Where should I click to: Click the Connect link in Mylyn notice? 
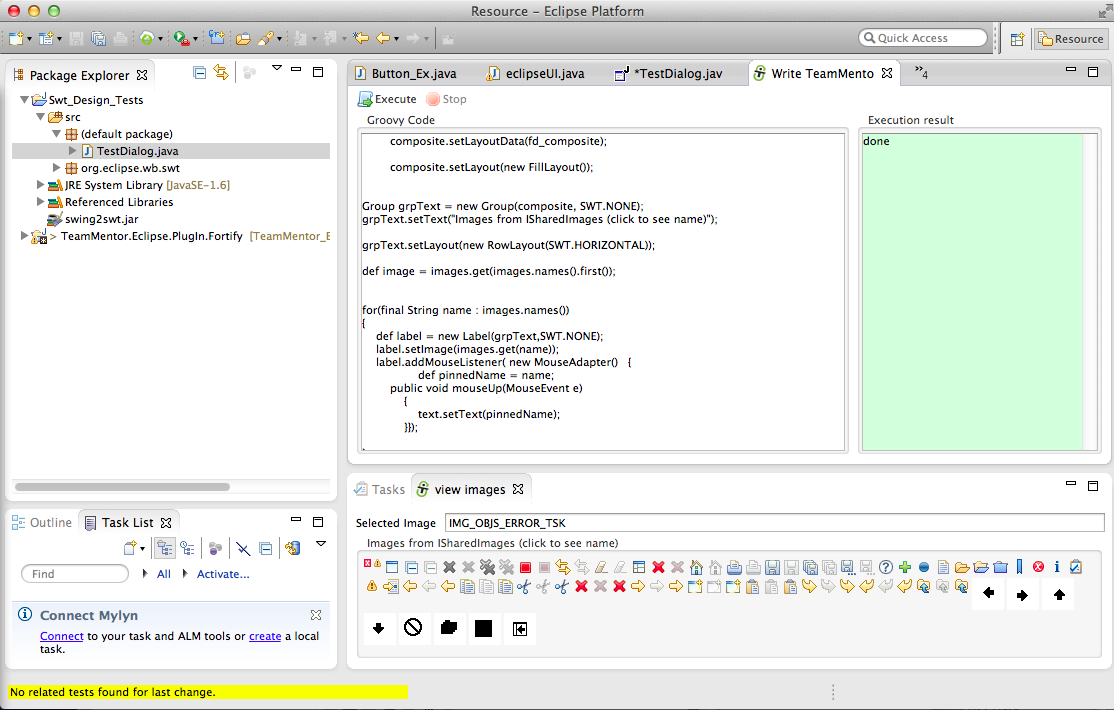click(61, 636)
